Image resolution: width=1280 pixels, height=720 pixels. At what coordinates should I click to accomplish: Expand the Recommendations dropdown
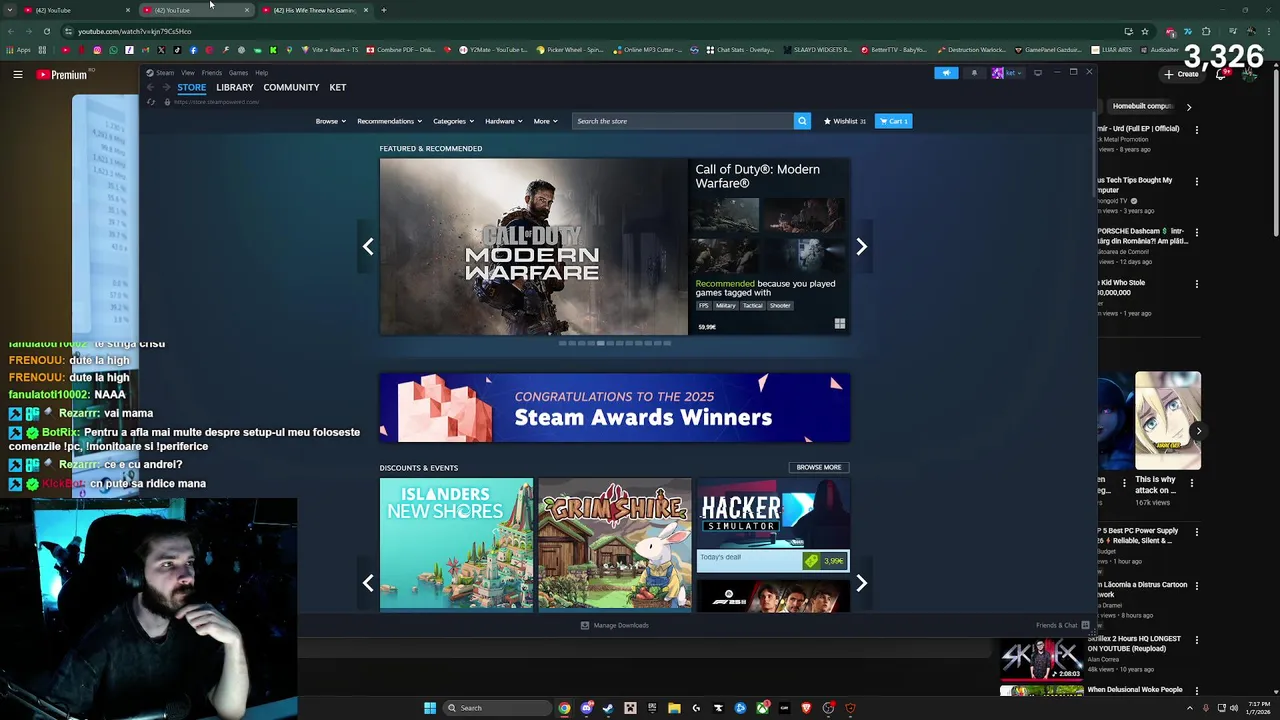389,121
